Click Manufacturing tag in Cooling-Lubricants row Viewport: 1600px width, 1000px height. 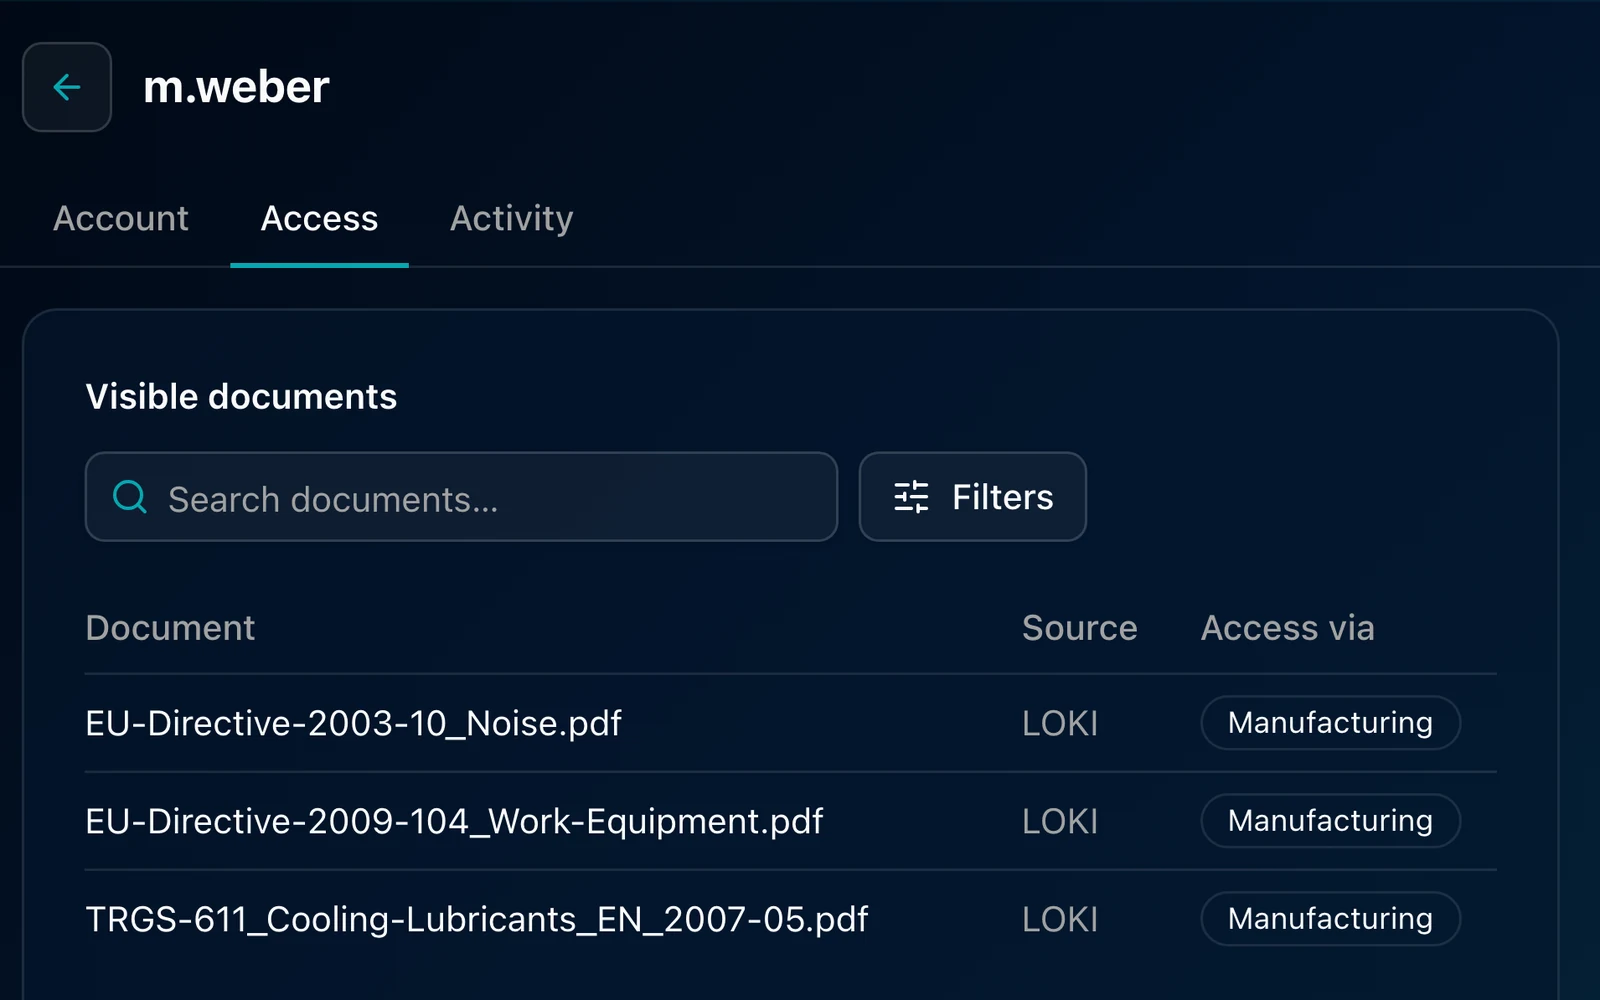pyautogui.click(x=1330, y=919)
